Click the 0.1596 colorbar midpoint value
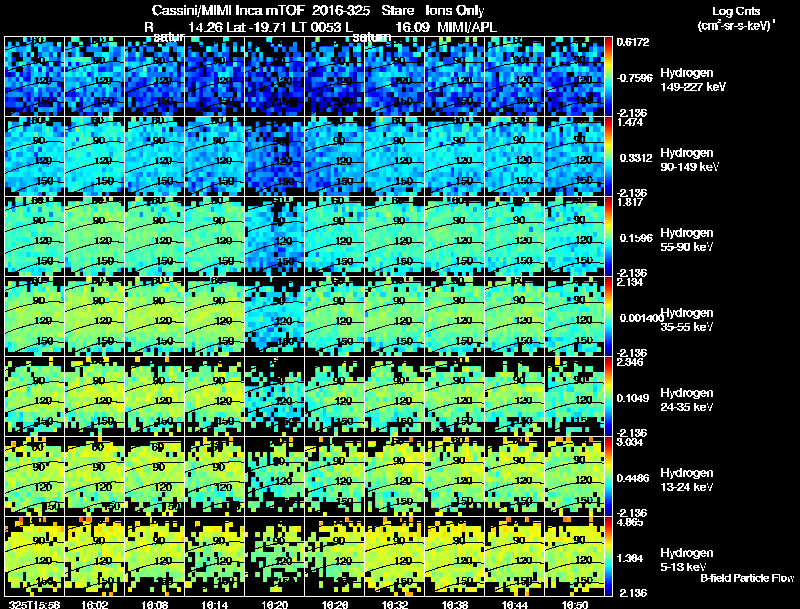800x609 pixels. 634,238
